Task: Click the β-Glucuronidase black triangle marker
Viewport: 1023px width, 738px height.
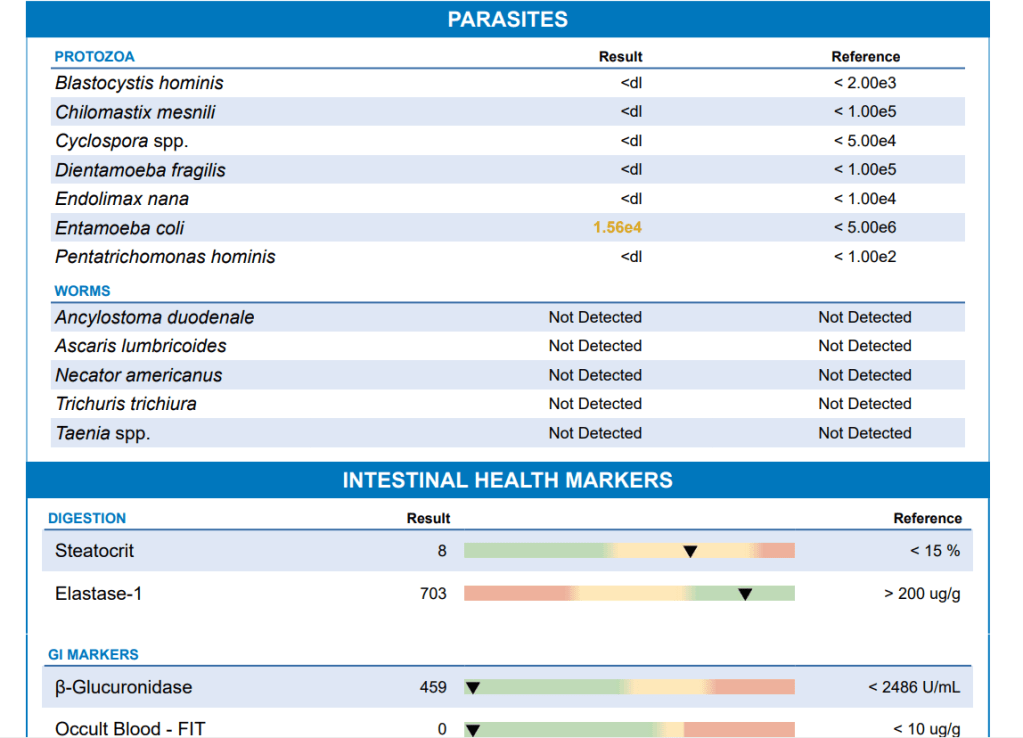Action: (x=474, y=687)
